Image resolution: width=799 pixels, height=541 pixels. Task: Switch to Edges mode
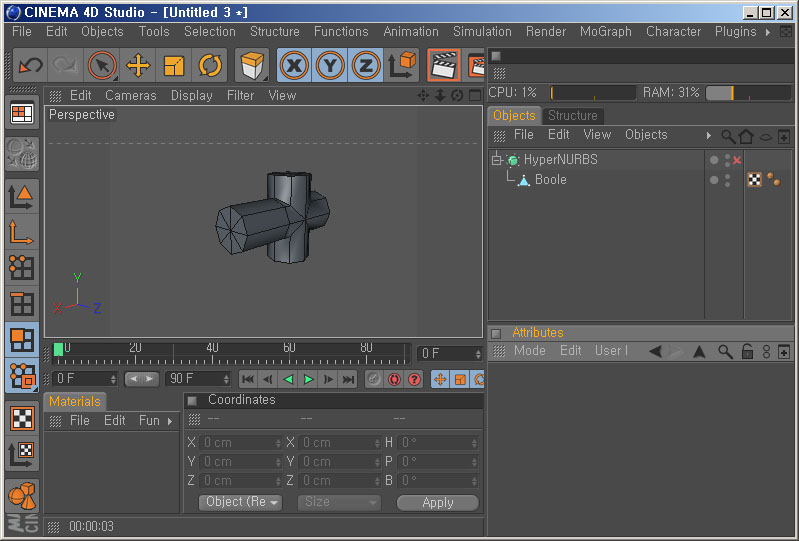pyautogui.click(x=22, y=304)
